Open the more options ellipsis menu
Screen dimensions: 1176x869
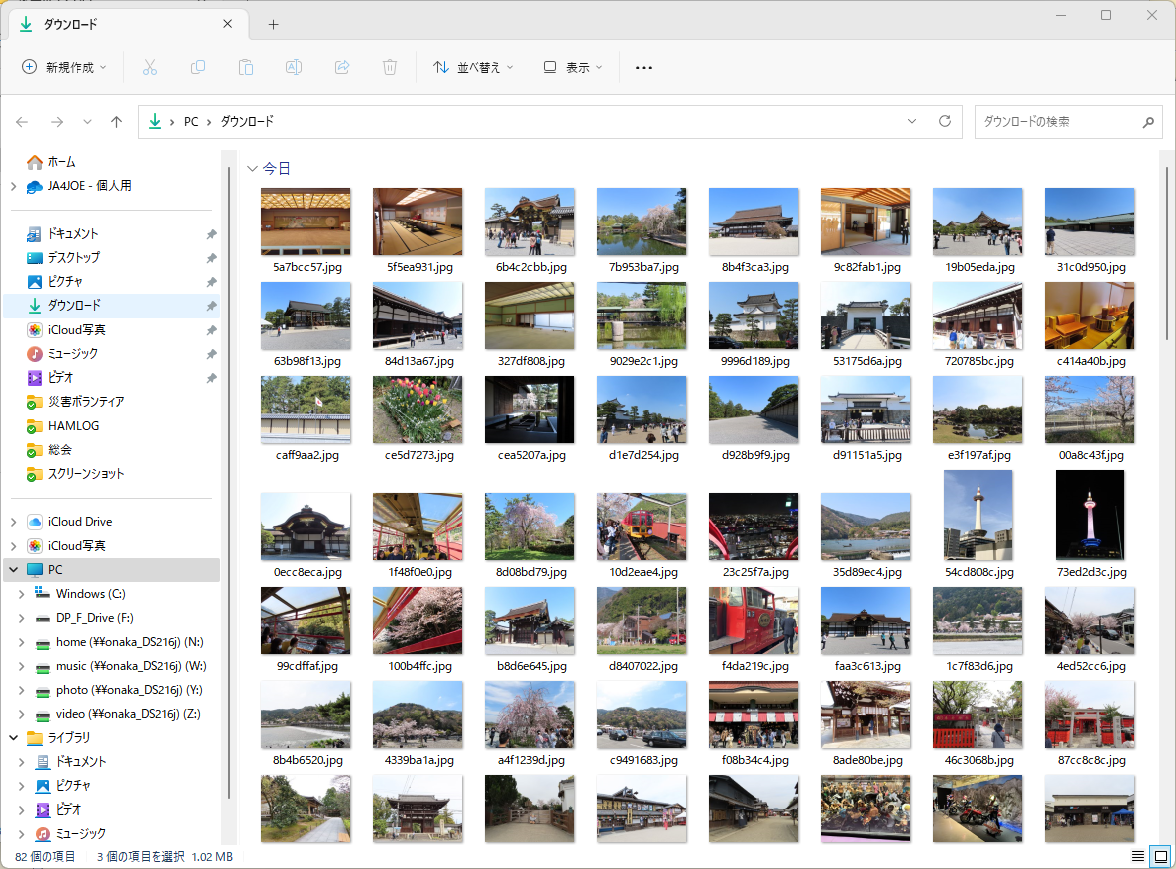(x=644, y=67)
